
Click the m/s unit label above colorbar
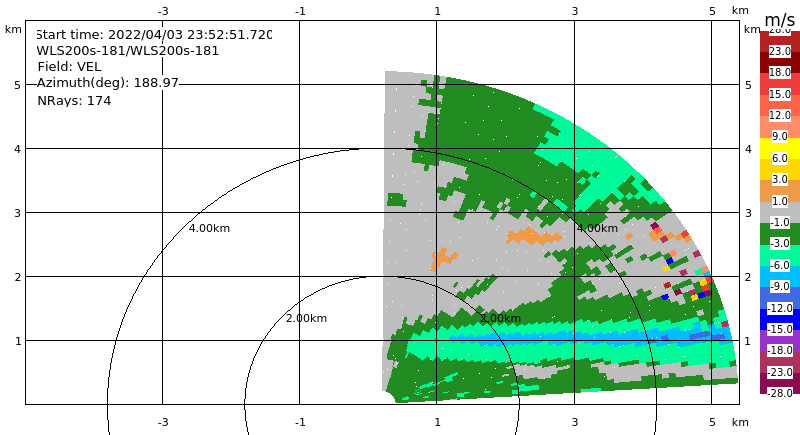(x=780, y=20)
